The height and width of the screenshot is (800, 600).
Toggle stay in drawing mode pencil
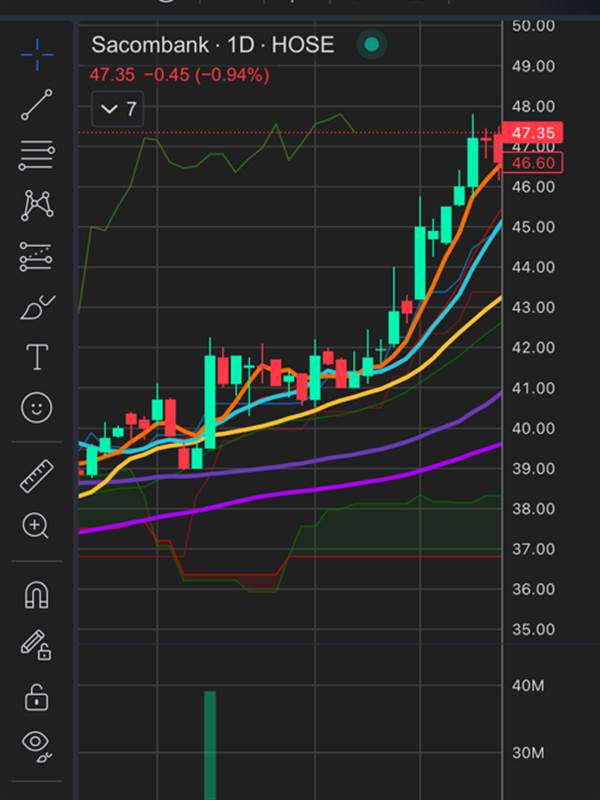[36, 645]
